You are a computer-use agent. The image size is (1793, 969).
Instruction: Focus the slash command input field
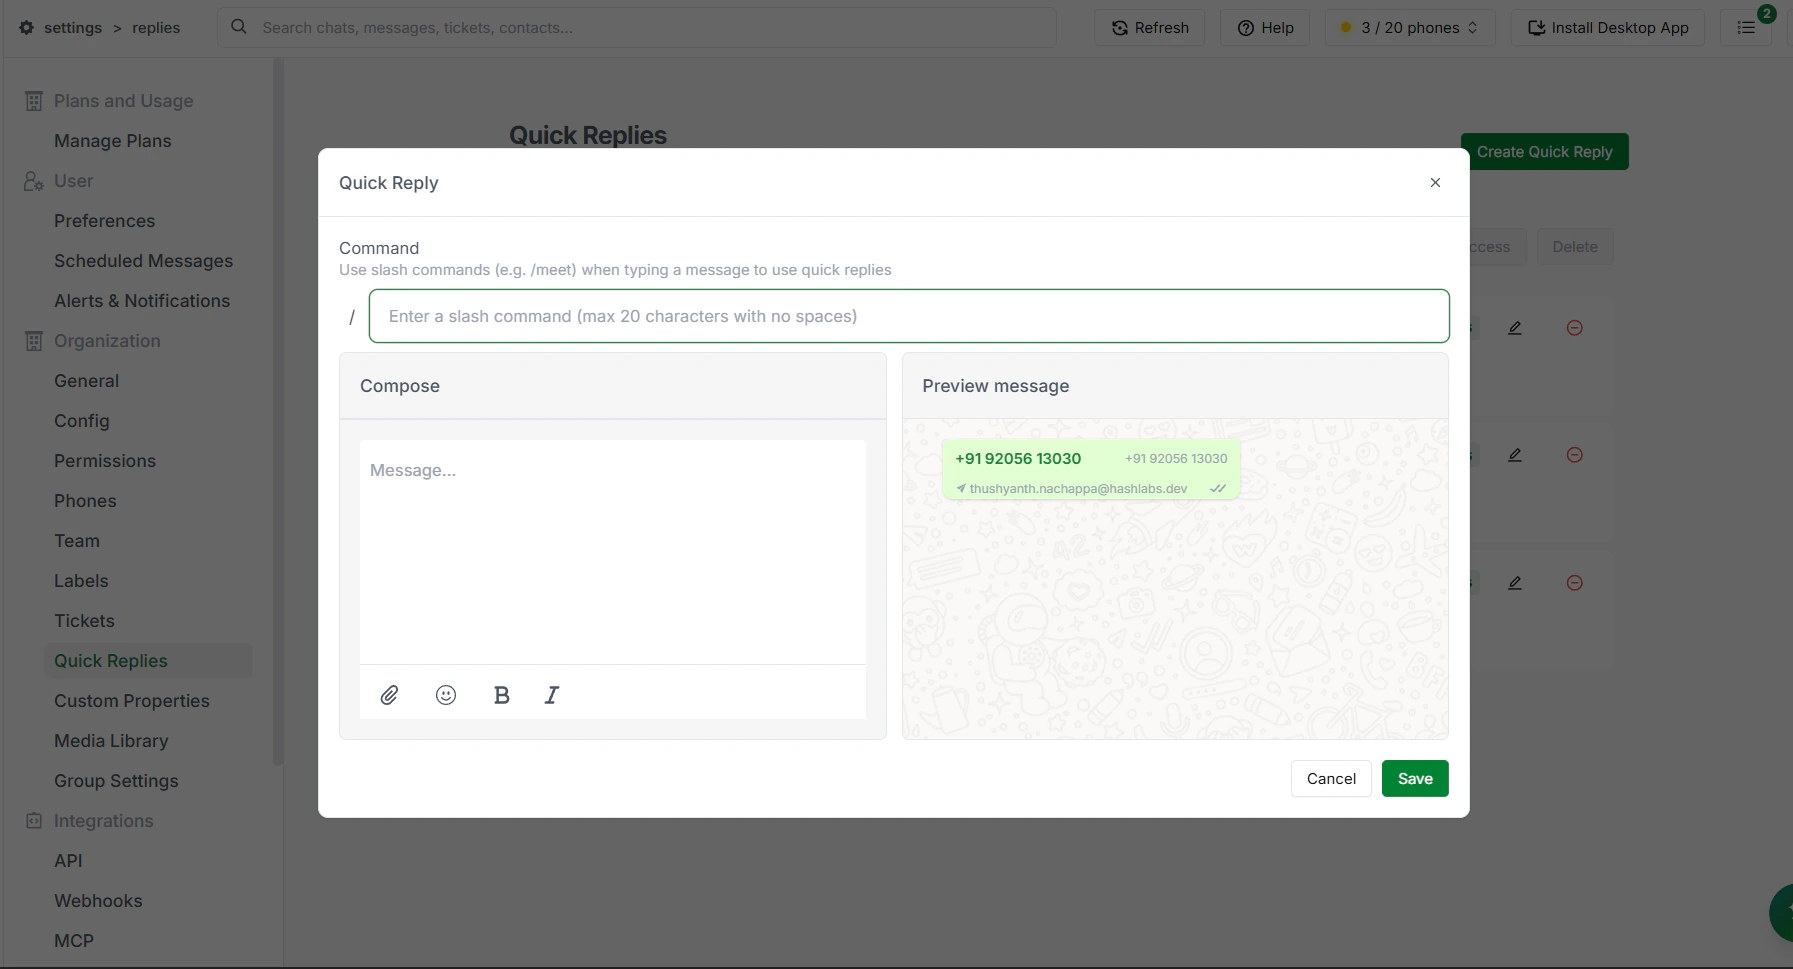click(x=909, y=316)
